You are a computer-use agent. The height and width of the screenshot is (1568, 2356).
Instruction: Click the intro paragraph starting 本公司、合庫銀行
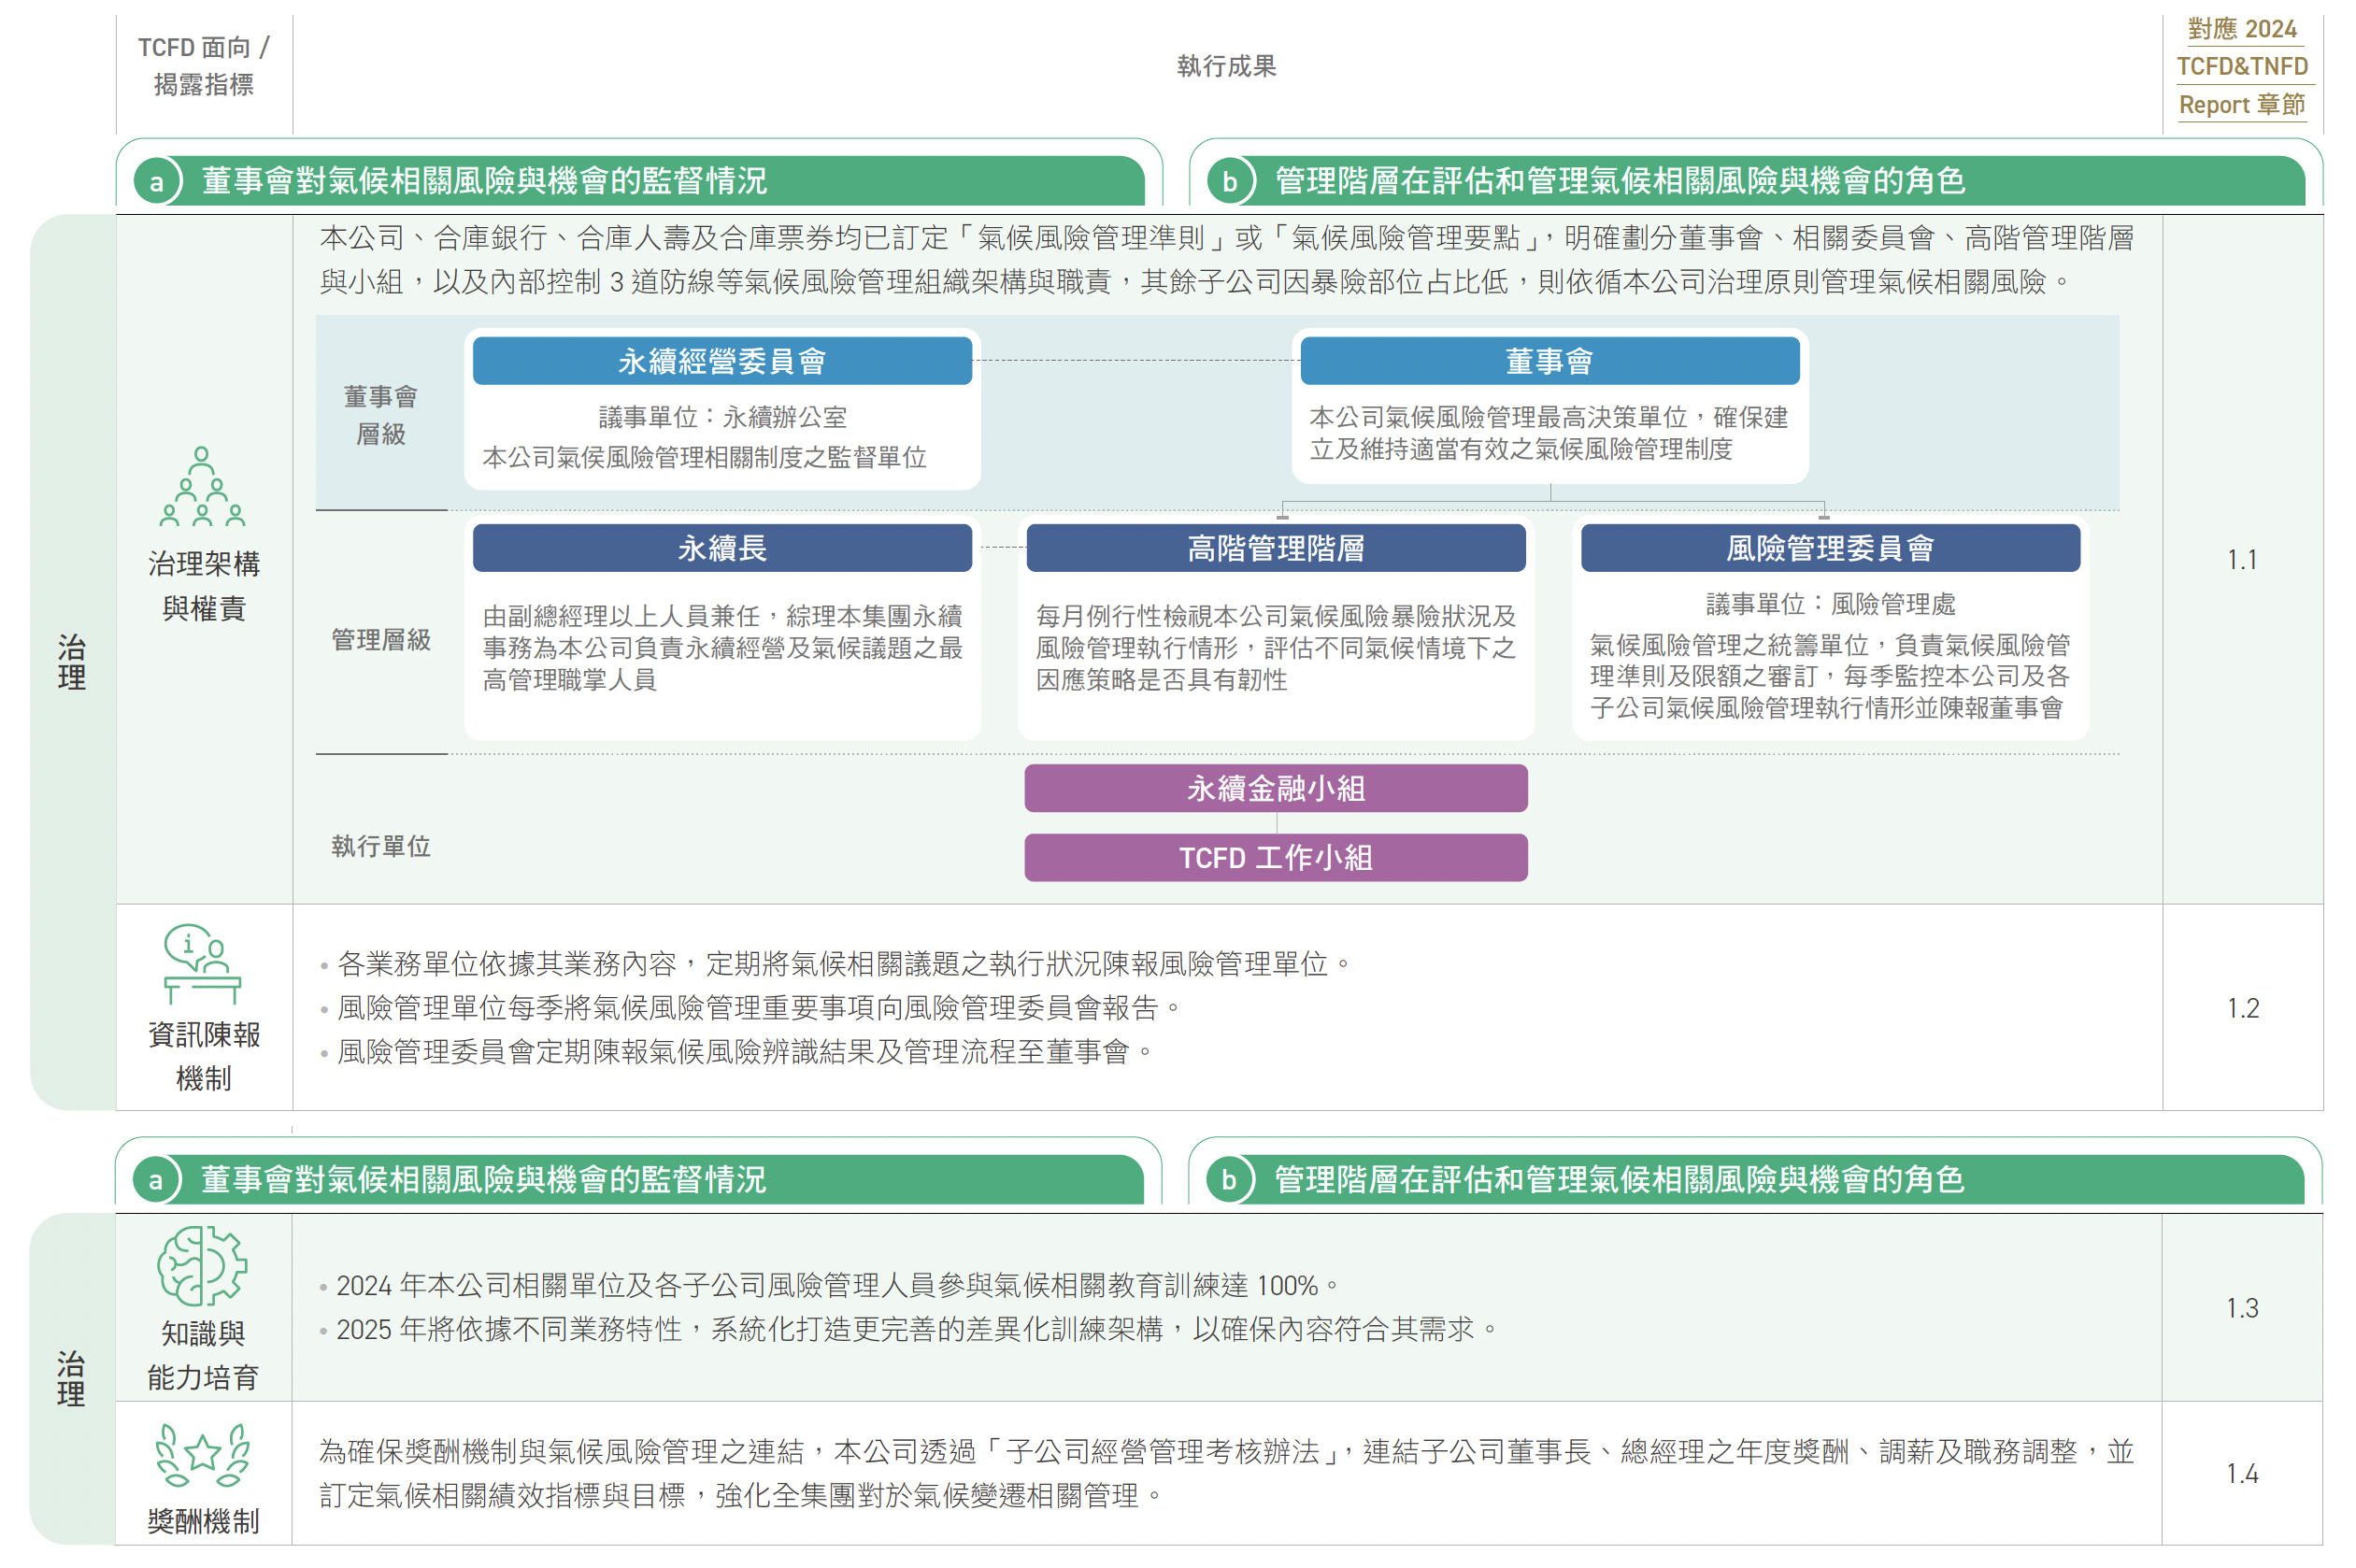(1226, 260)
